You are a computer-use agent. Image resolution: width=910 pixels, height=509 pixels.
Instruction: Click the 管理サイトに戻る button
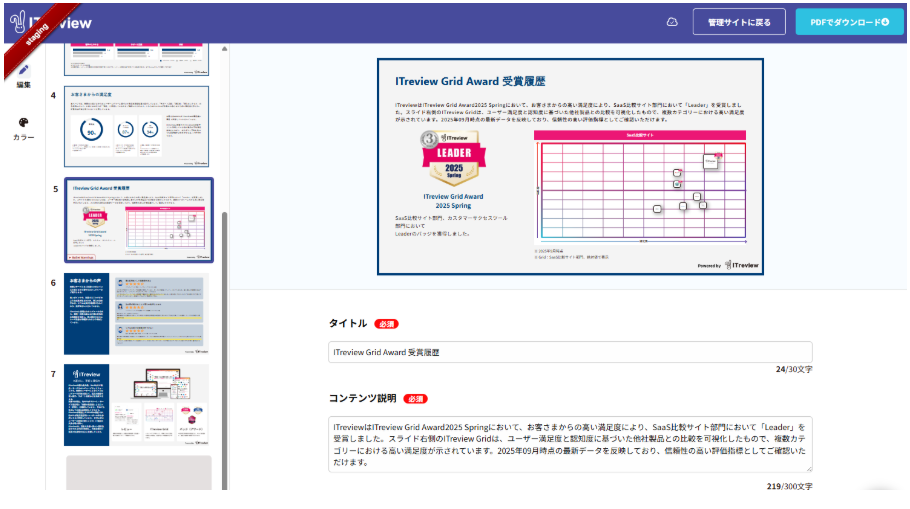[738, 22]
